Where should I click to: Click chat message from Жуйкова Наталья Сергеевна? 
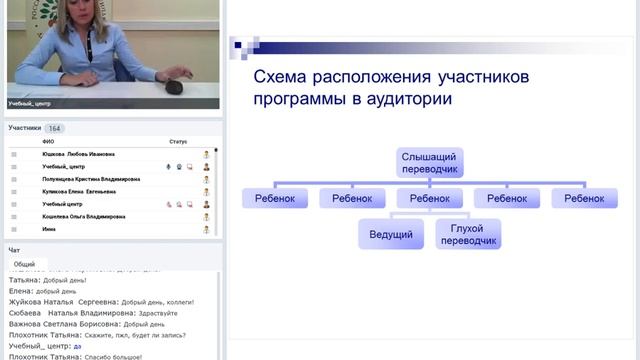(101, 302)
